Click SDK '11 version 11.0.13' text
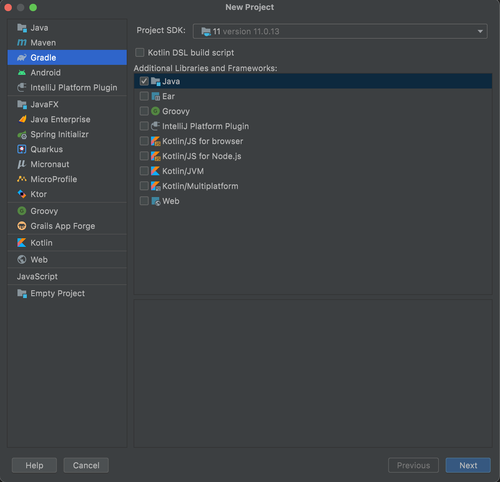 (x=246, y=32)
